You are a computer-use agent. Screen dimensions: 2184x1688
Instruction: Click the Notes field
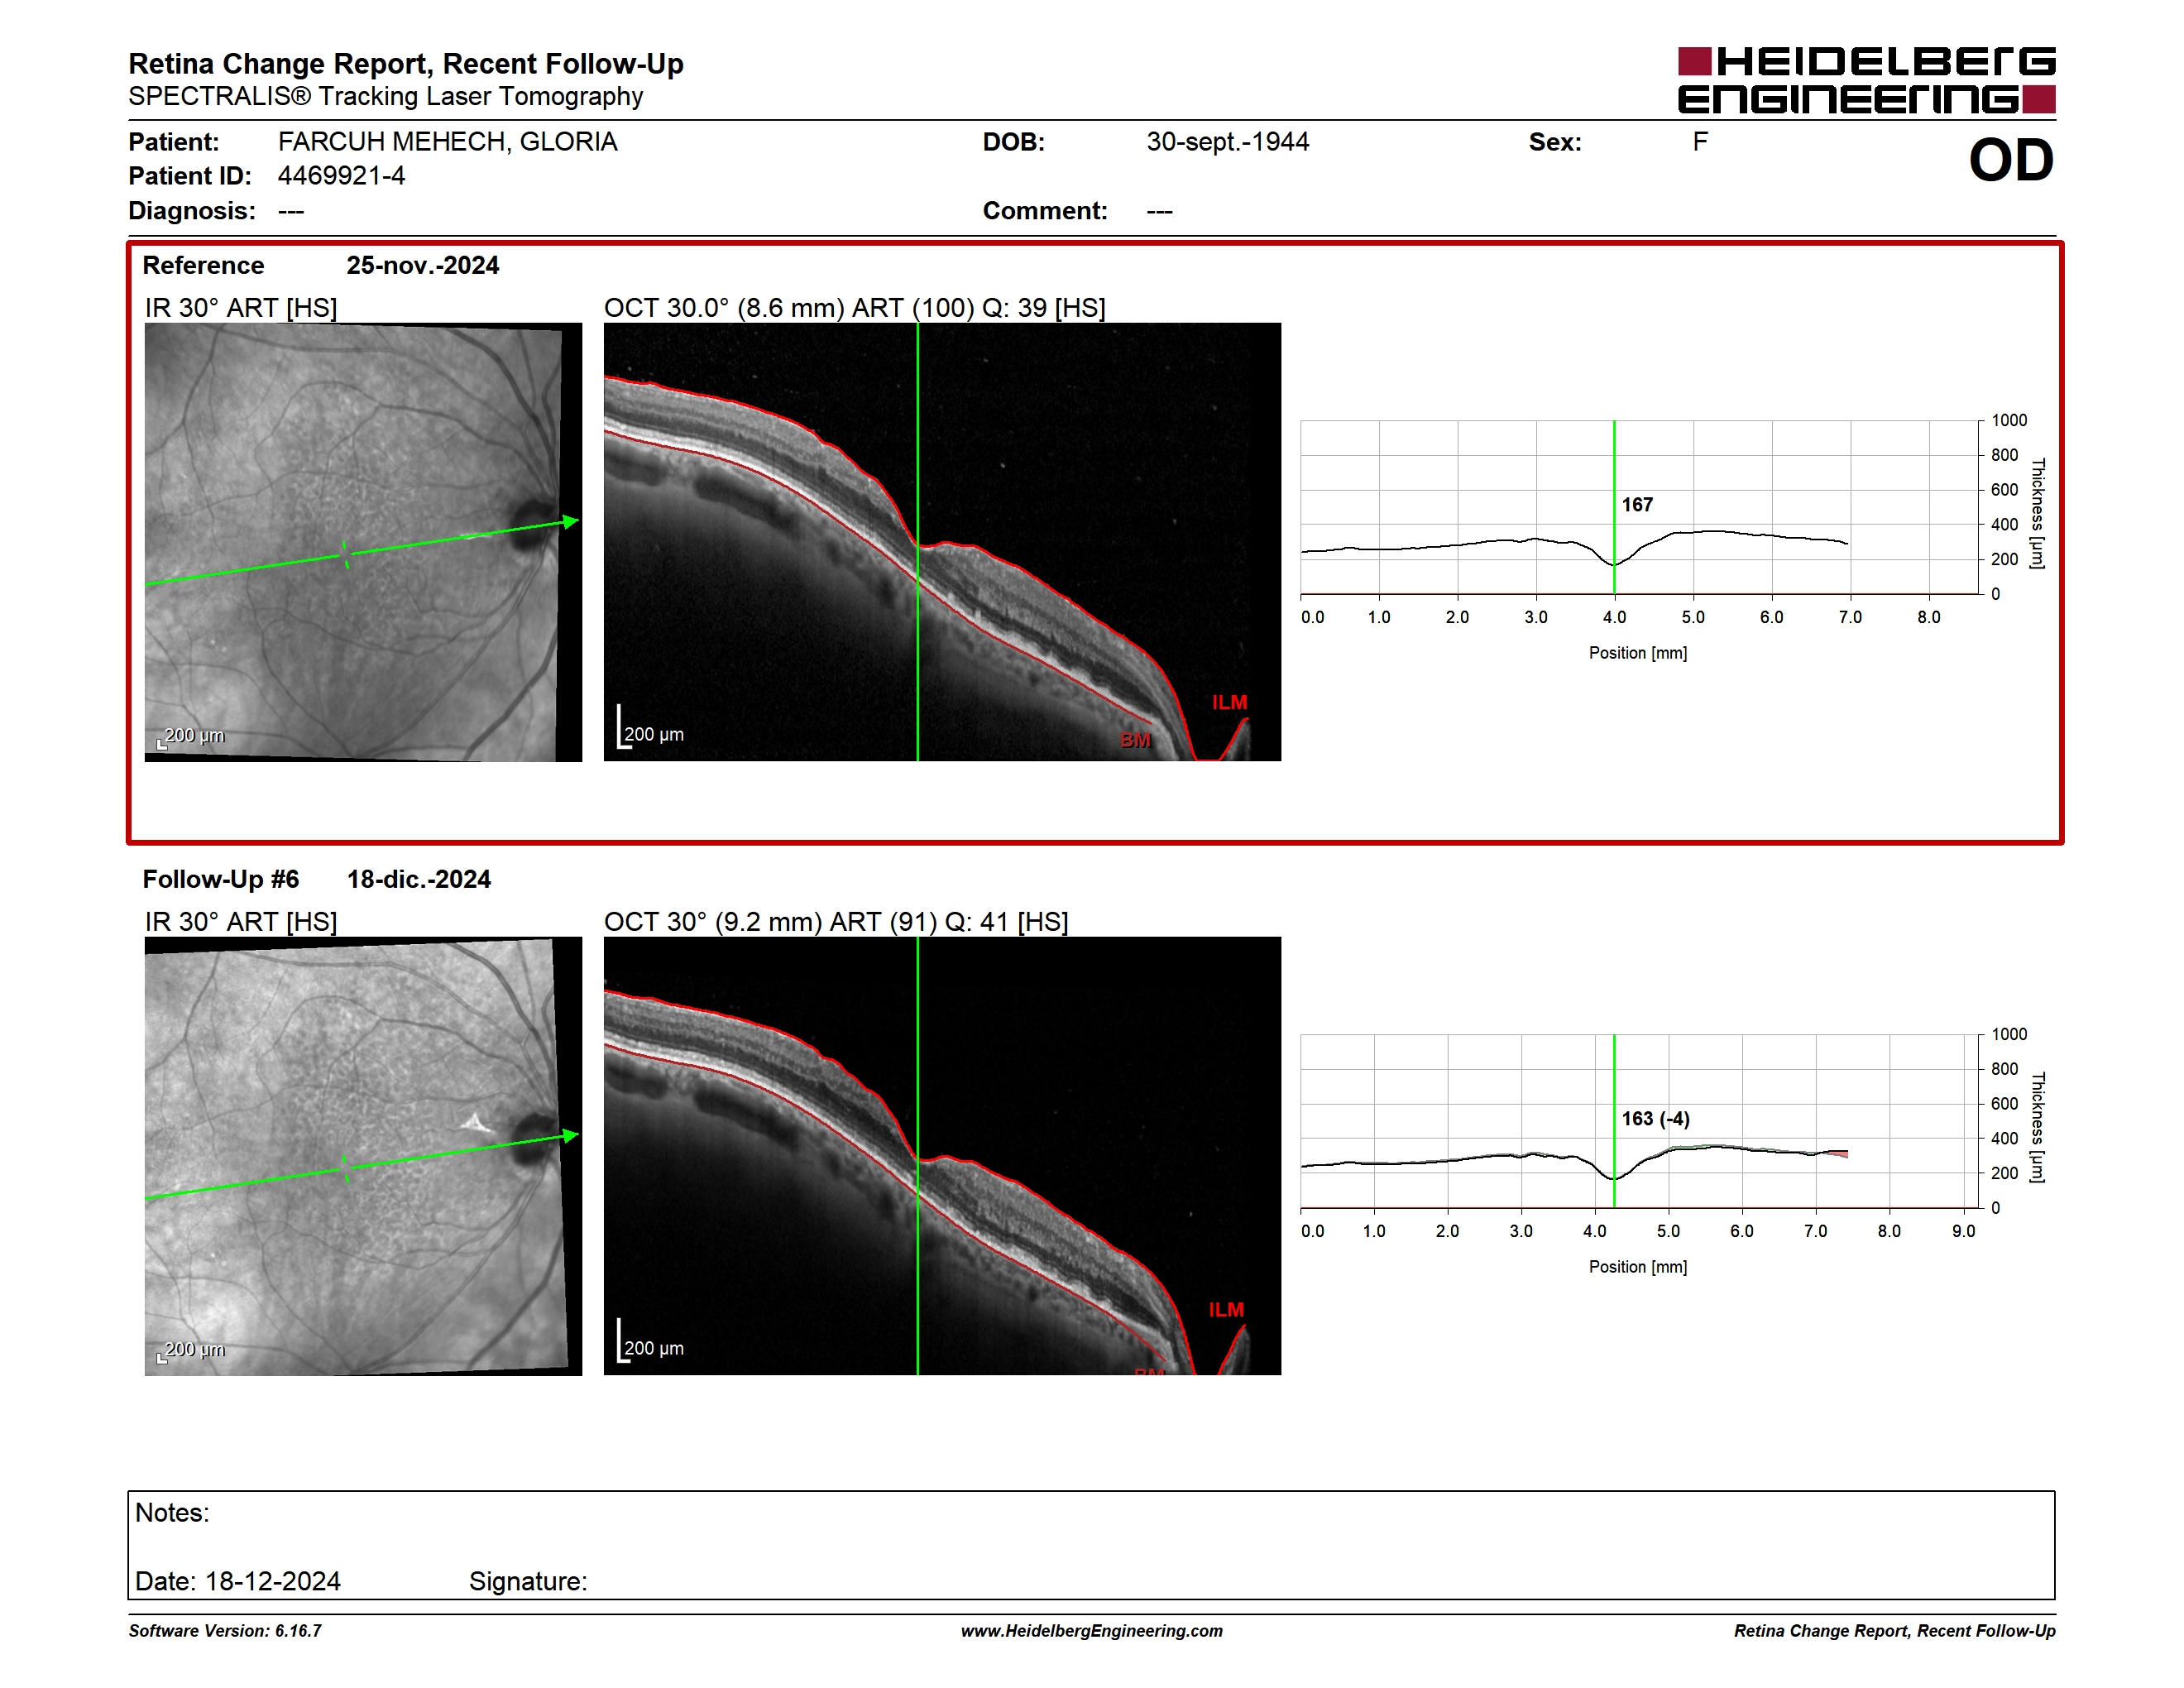click(1091, 1545)
